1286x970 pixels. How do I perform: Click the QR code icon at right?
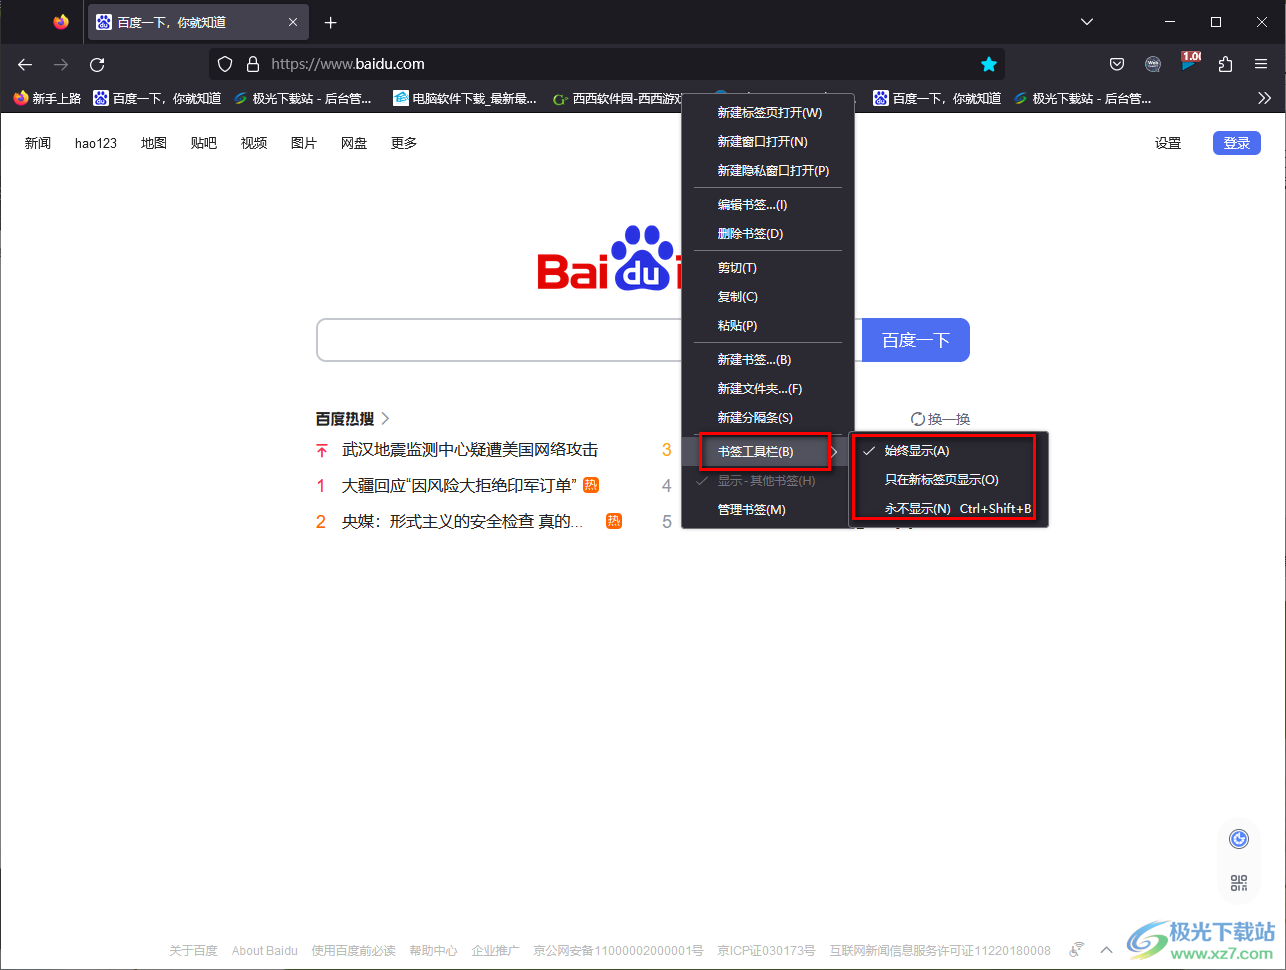click(x=1239, y=883)
